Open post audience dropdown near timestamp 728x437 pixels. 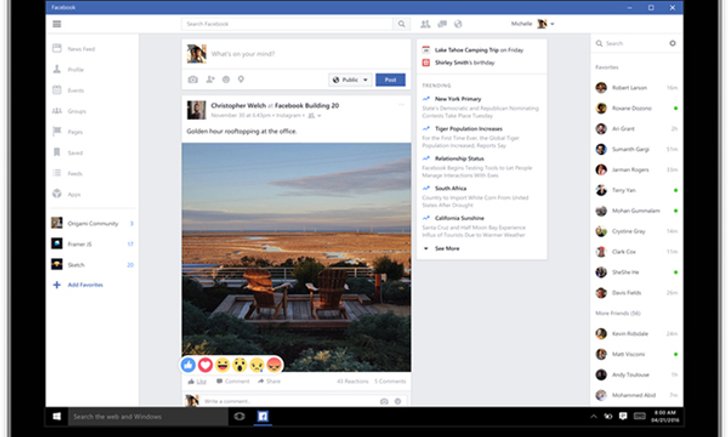tap(315, 115)
